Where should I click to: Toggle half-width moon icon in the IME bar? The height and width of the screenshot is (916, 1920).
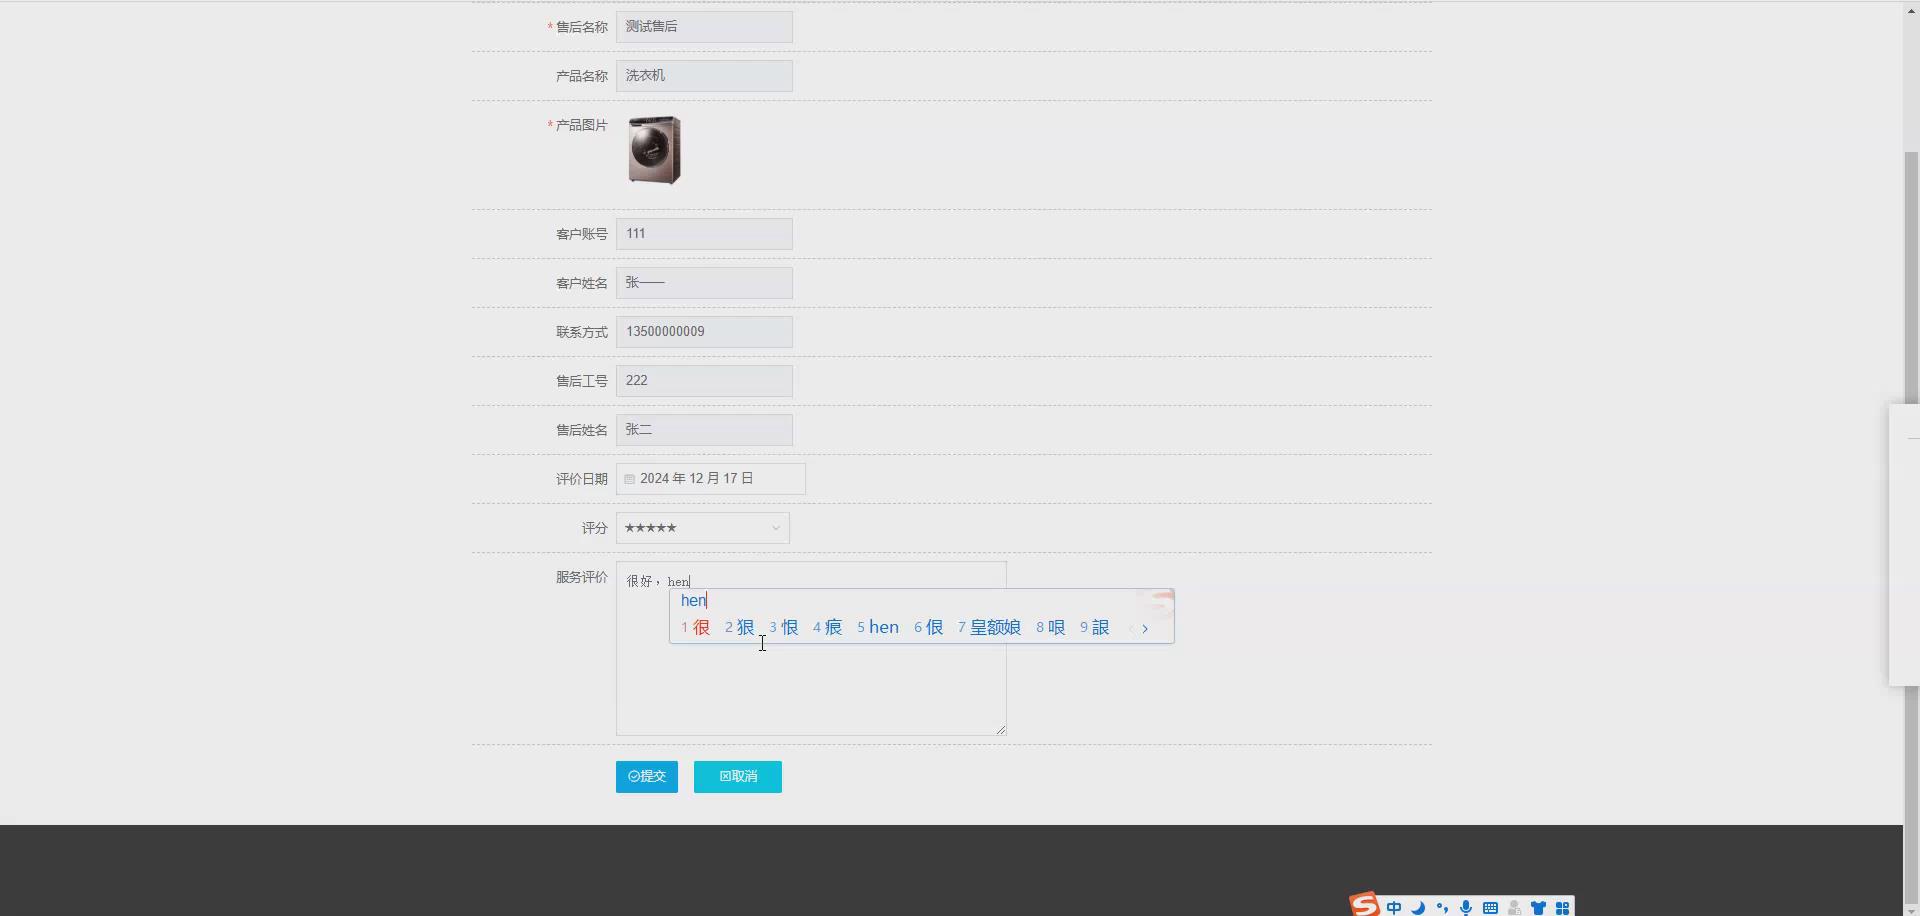click(x=1418, y=908)
